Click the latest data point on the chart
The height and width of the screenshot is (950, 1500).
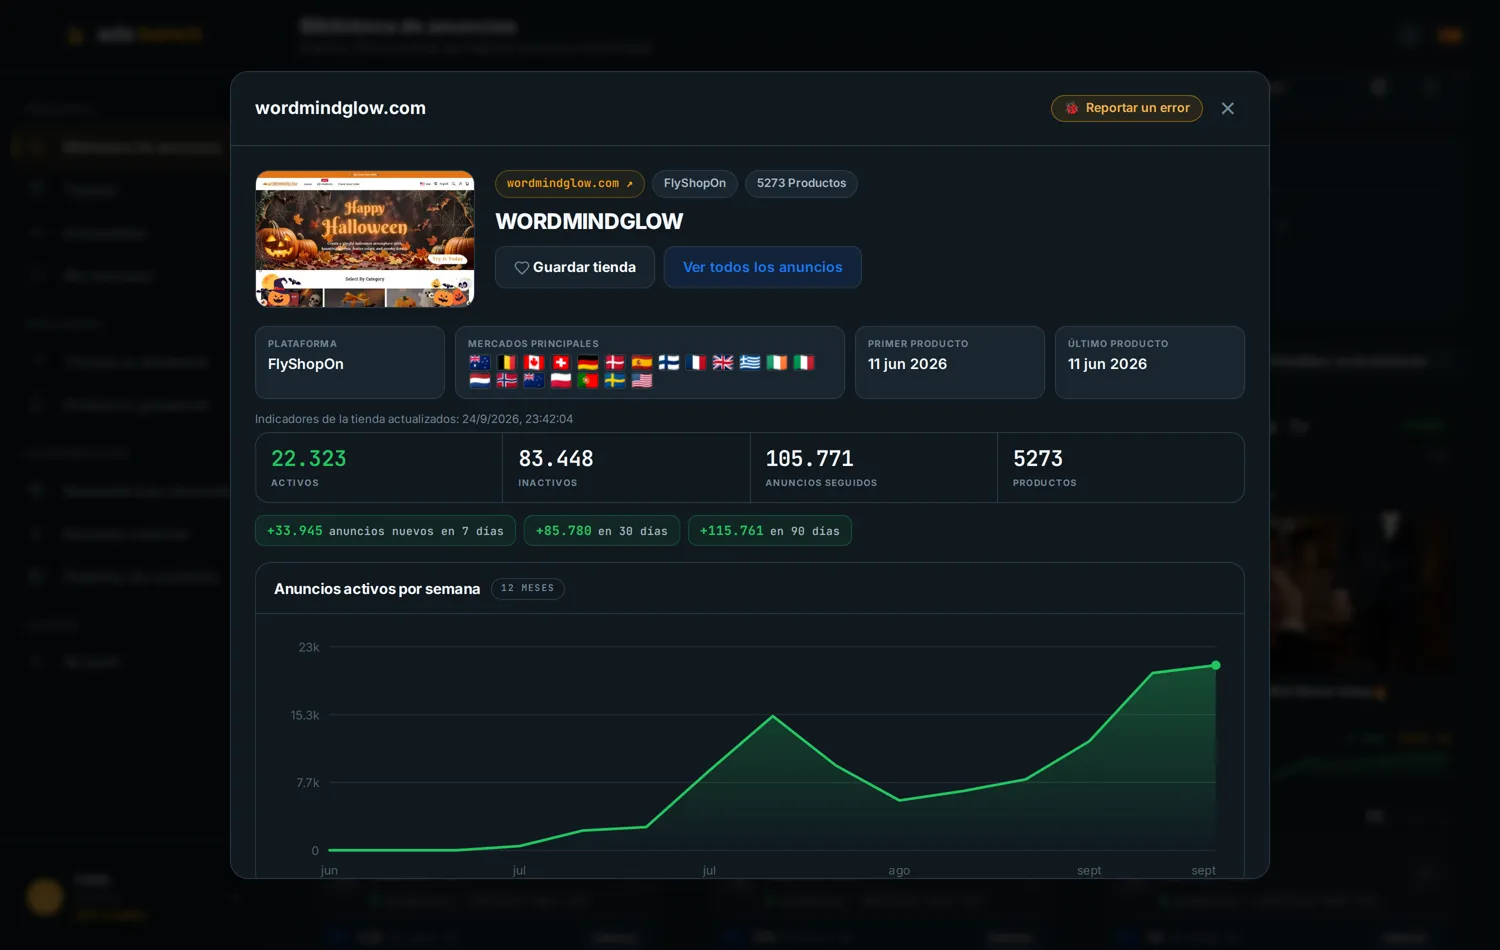(1216, 665)
